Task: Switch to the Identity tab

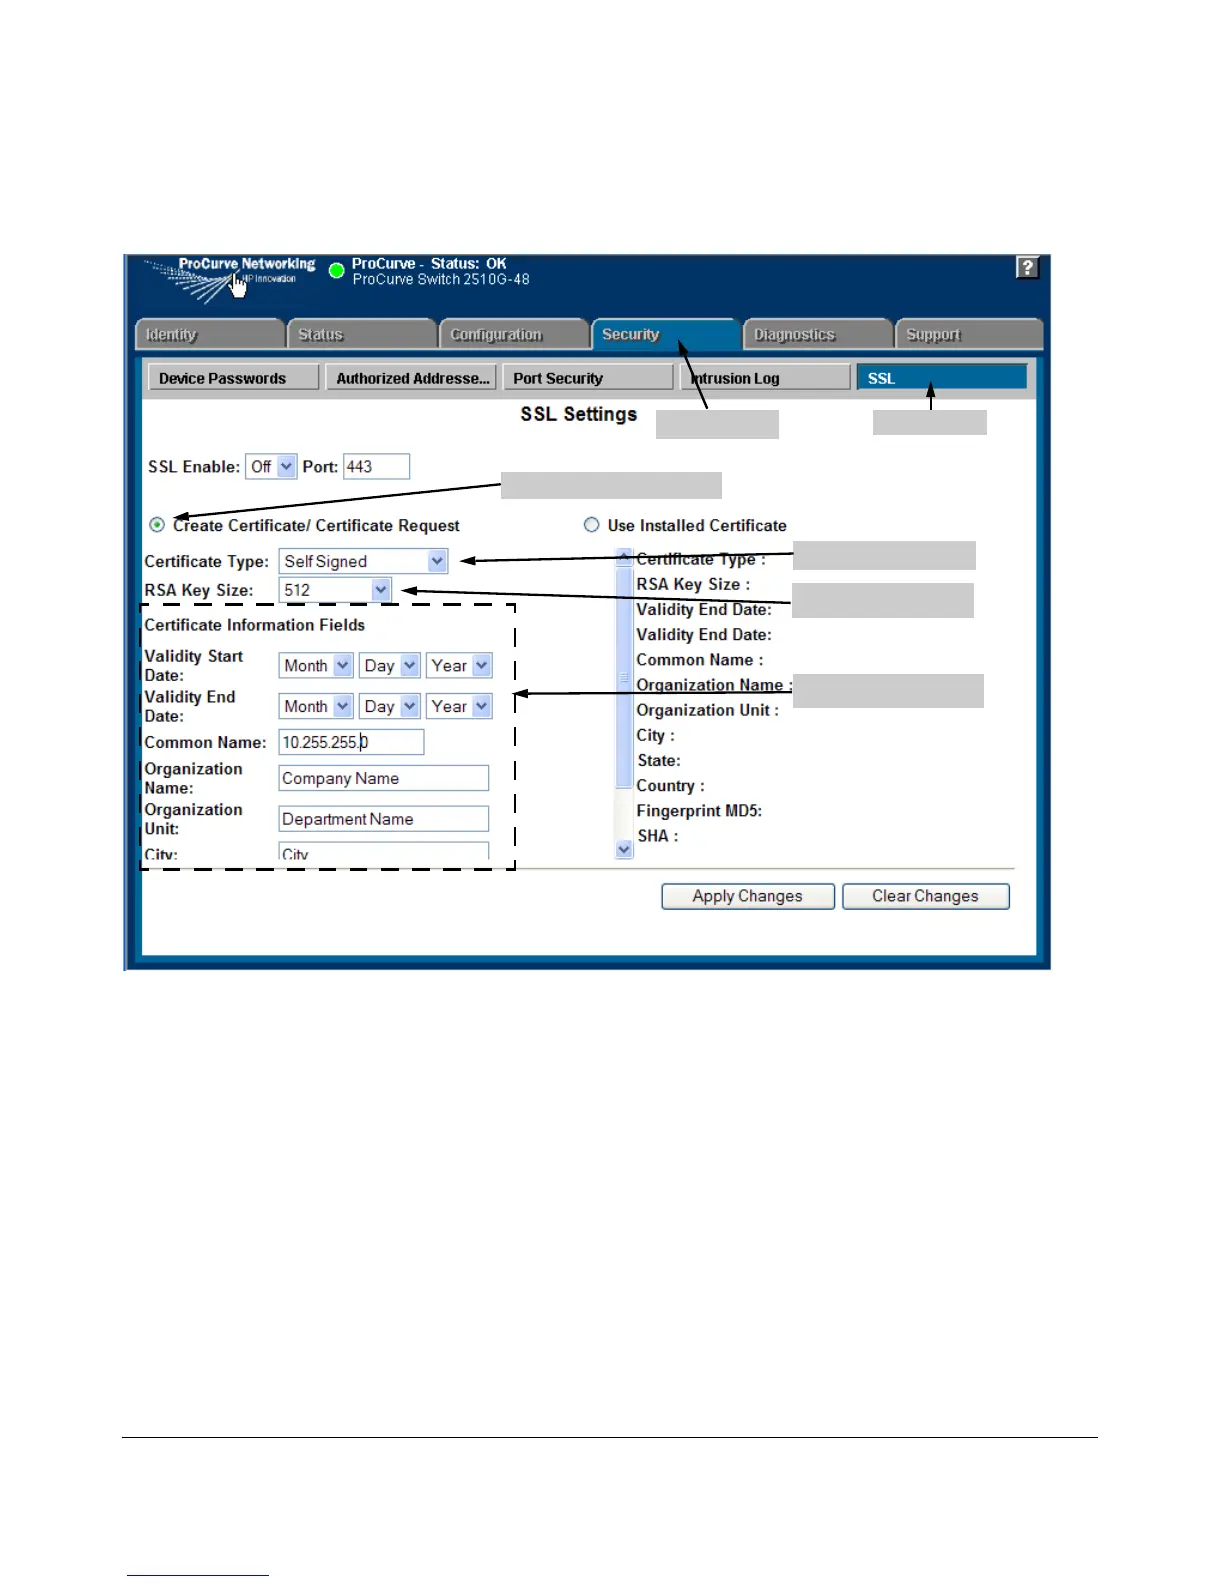Action: 210,334
